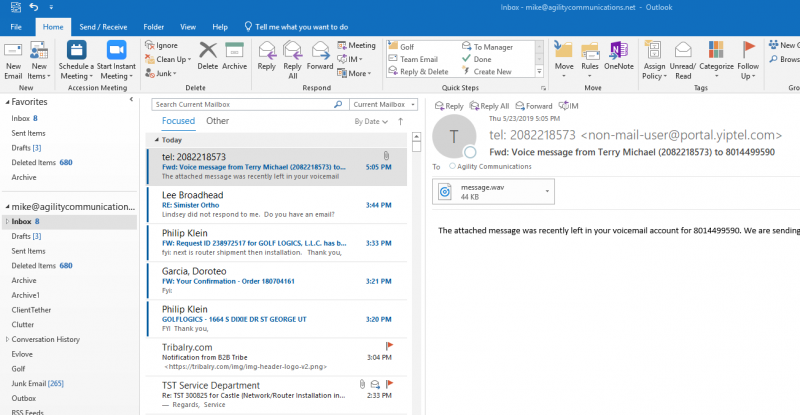Open message.wav attachment dropdown arrow
This screenshot has width=800, height=415.
tap(547, 191)
